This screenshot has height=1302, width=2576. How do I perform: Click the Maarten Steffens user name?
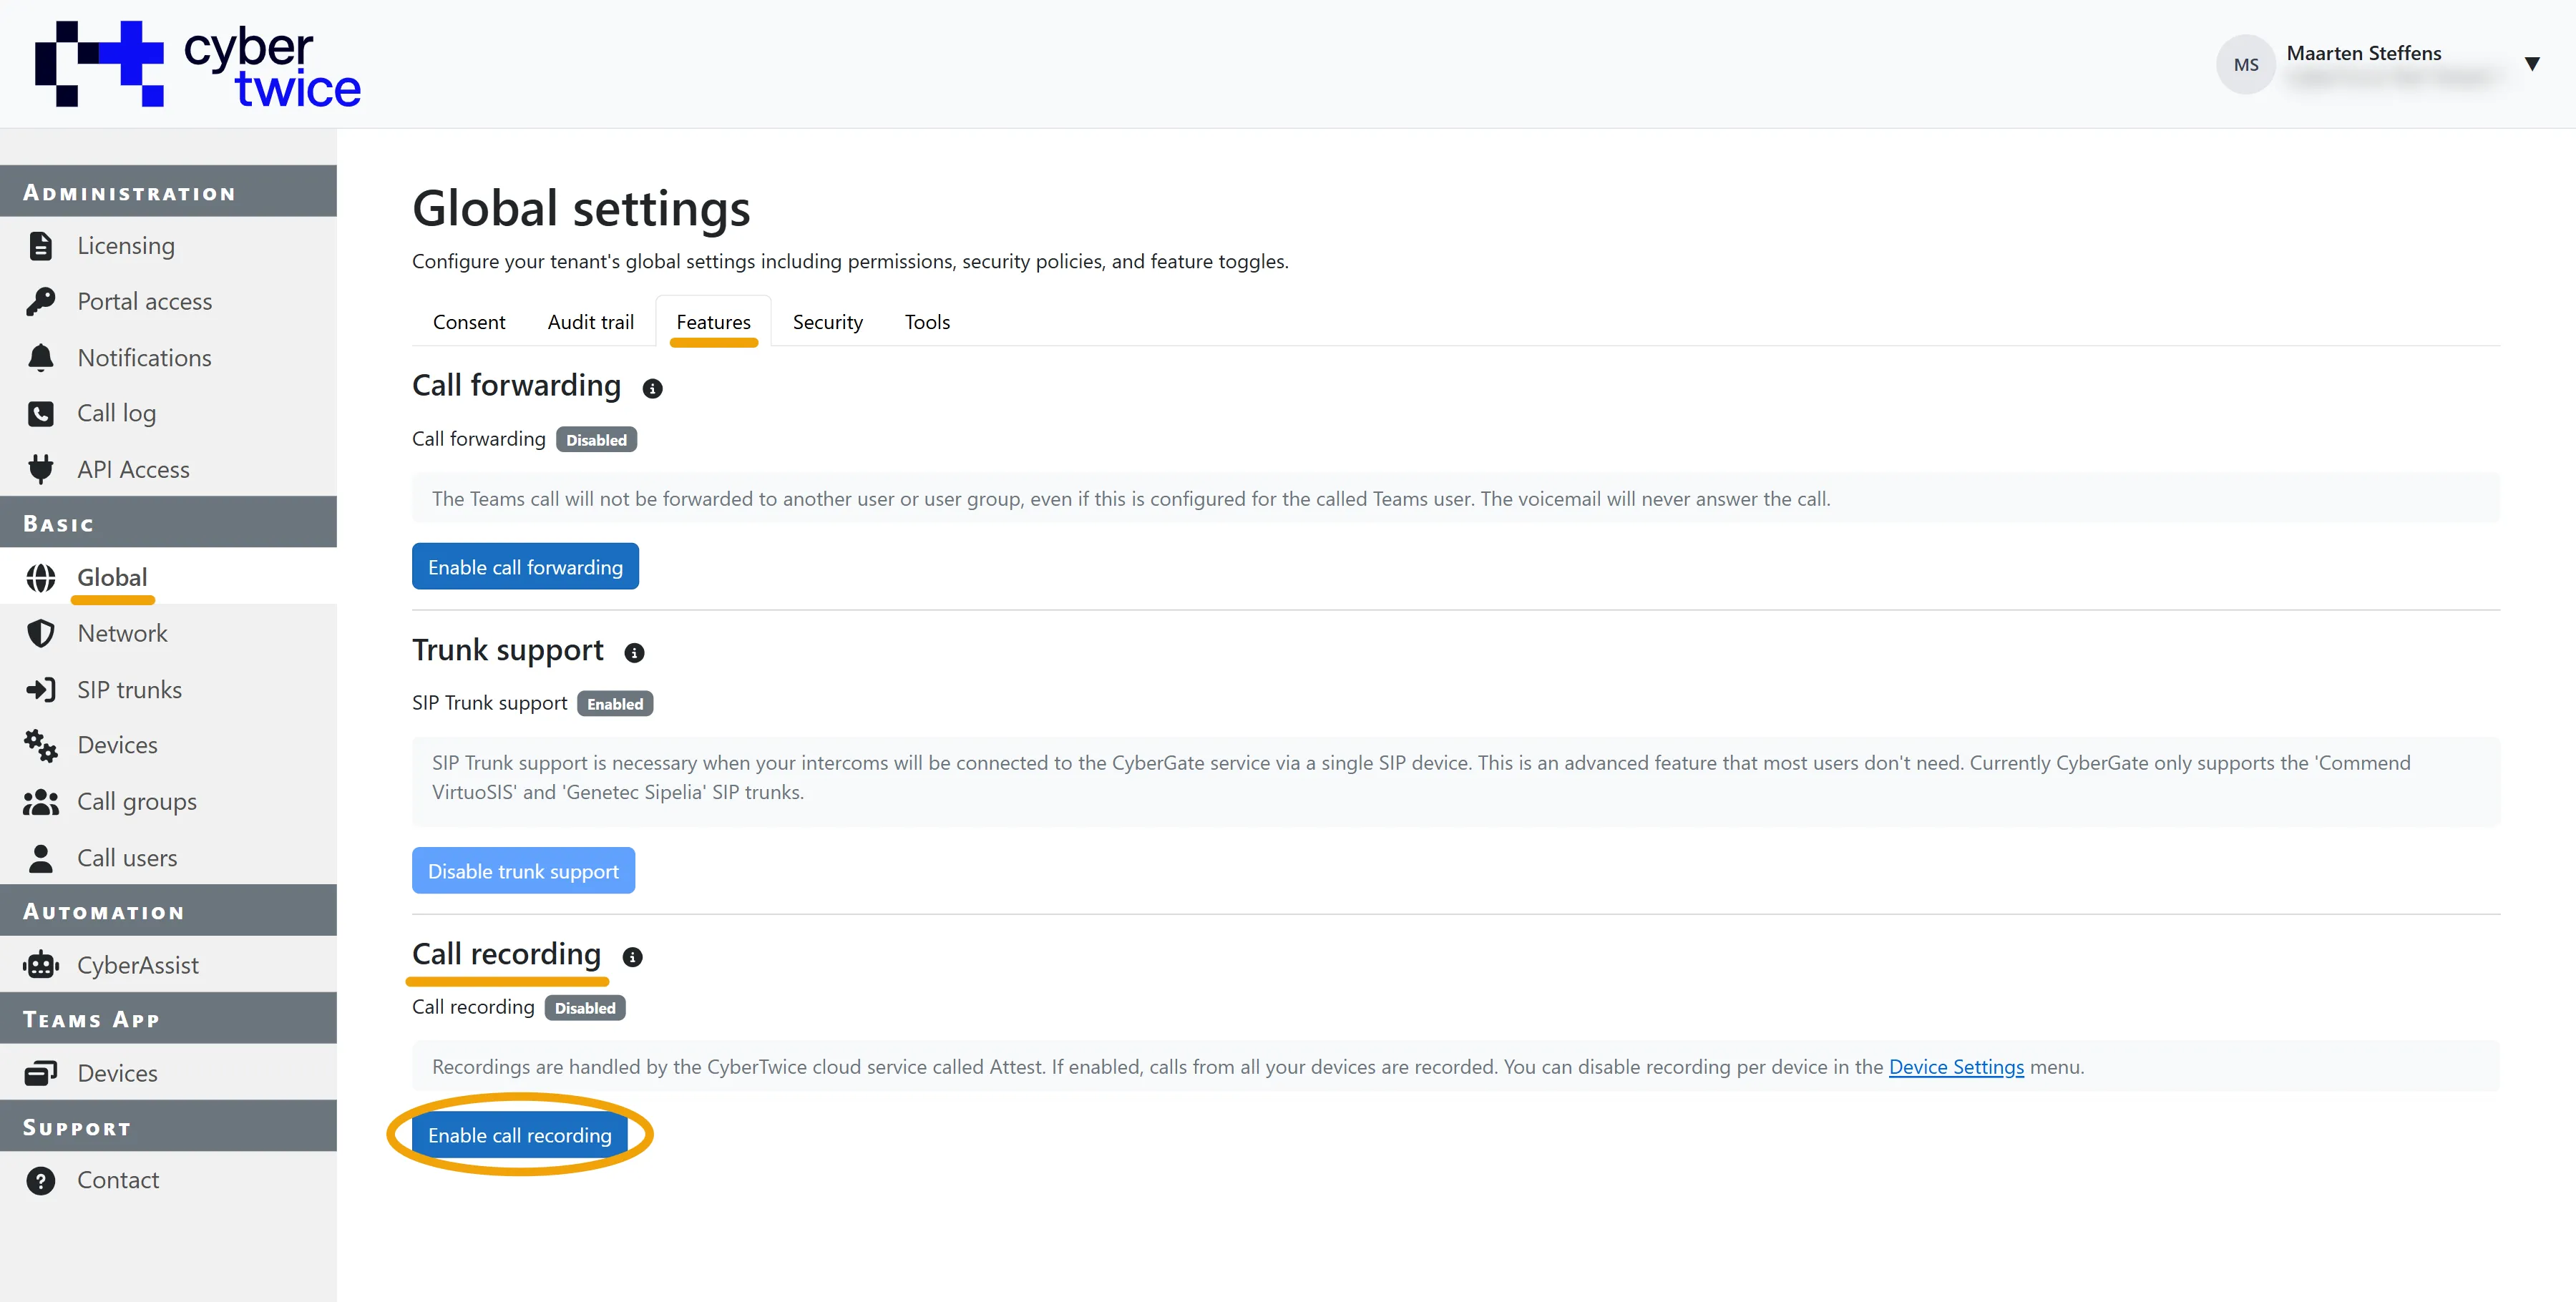[2364, 53]
